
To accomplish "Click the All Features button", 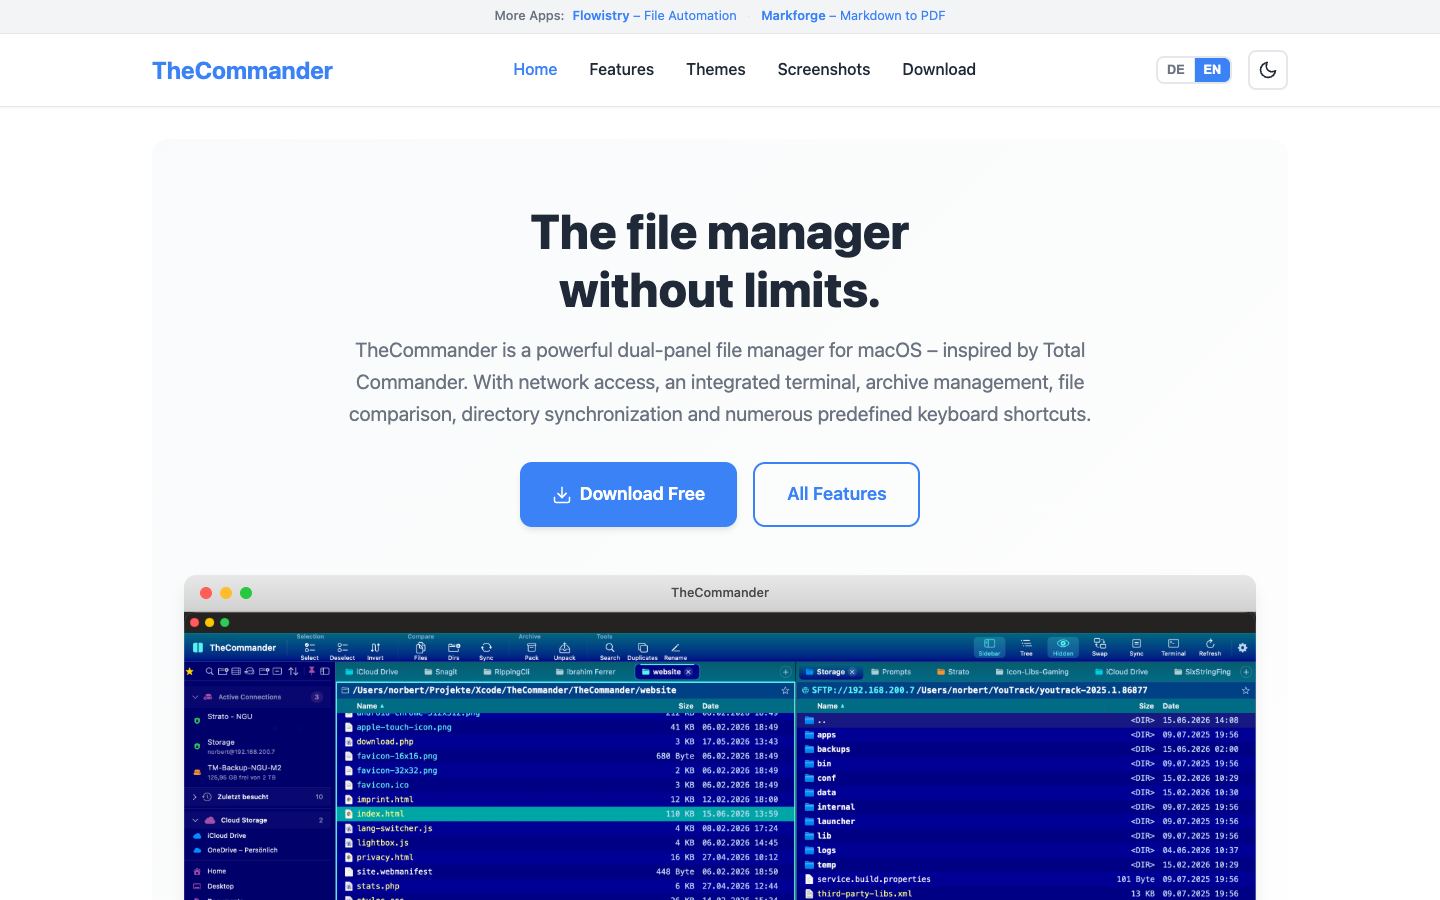I will [836, 494].
